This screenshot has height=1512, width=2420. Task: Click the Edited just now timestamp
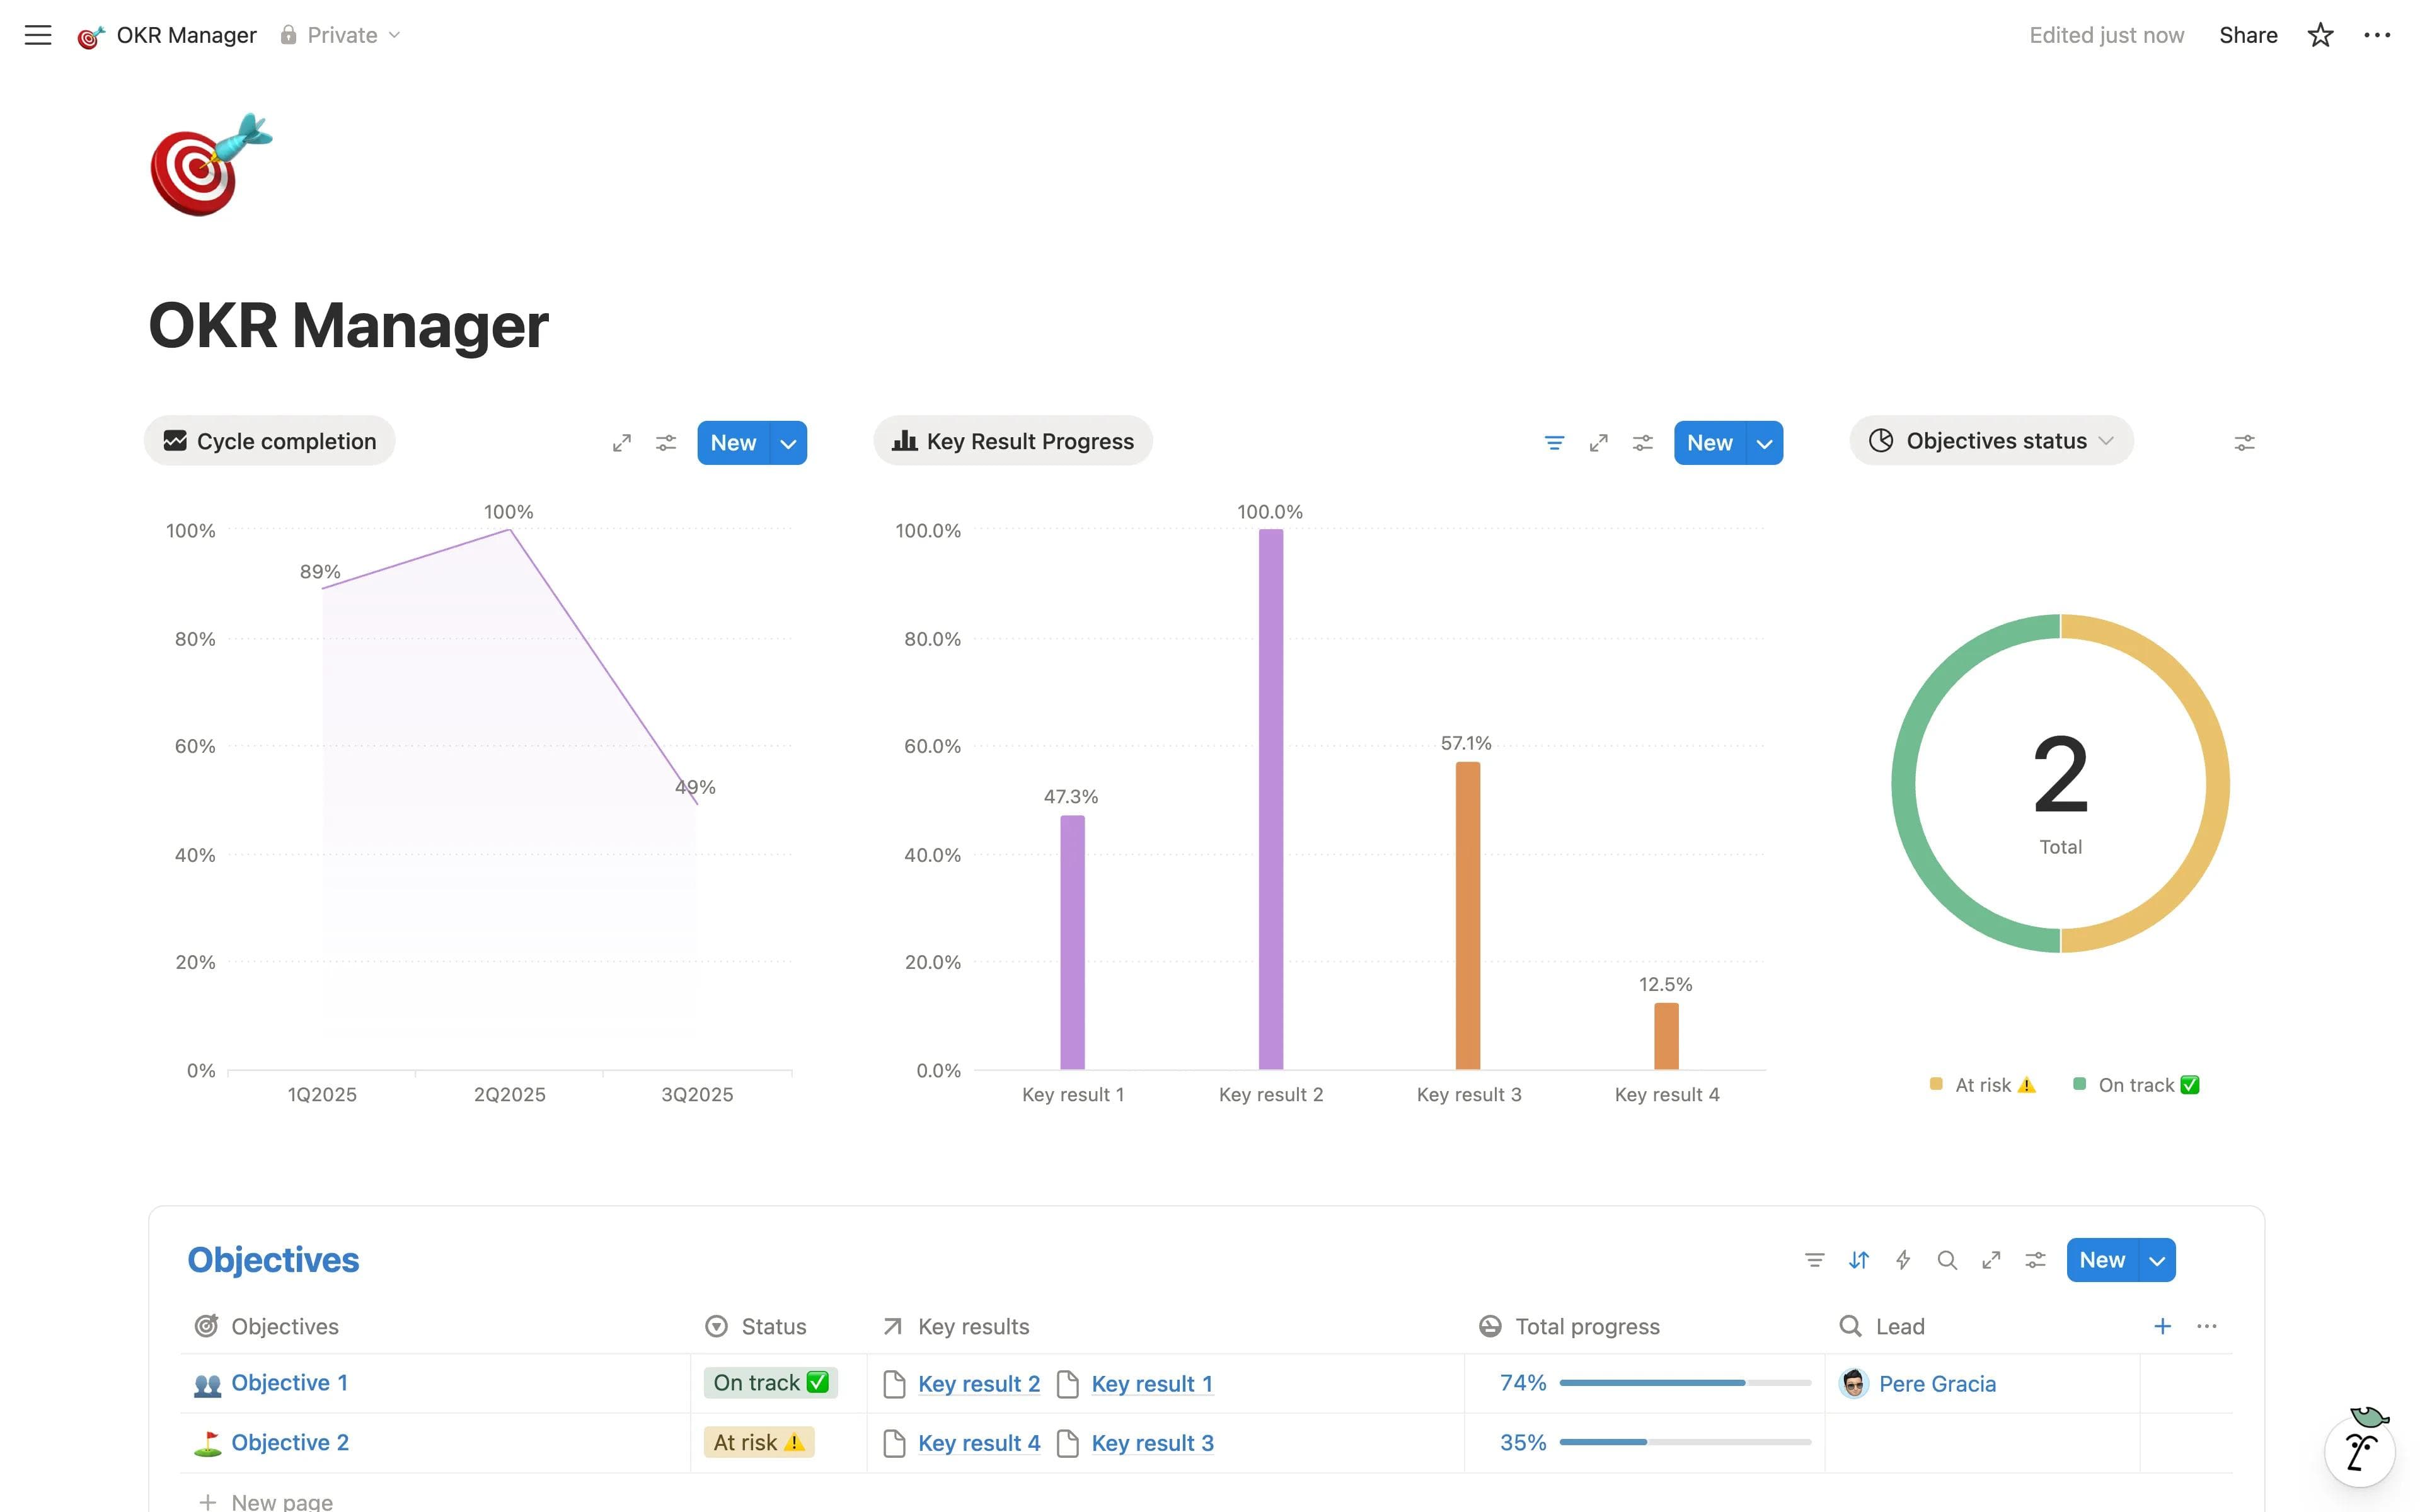tap(2106, 35)
